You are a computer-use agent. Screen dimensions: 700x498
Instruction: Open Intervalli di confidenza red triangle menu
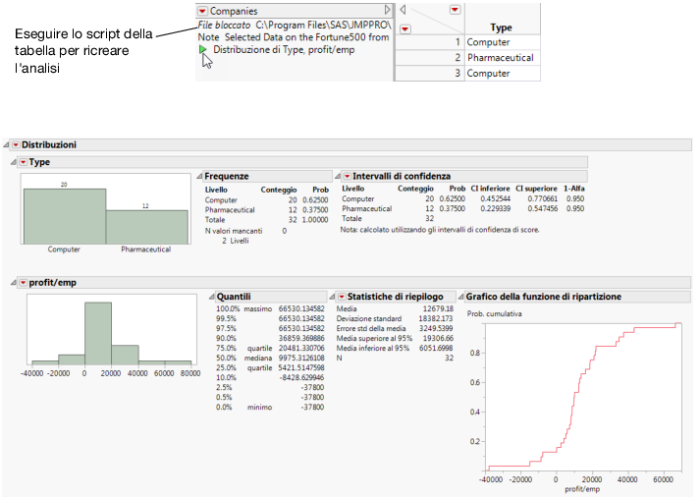click(x=347, y=176)
